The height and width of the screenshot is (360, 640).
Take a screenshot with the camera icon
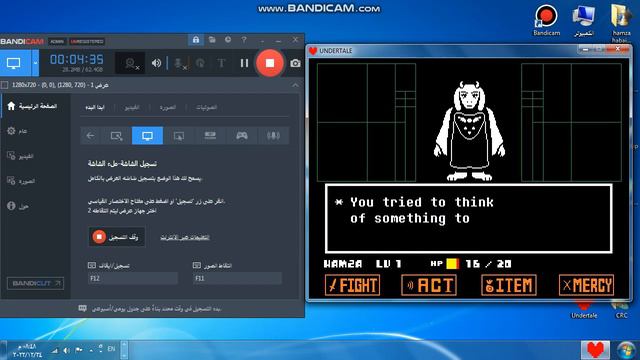296,63
